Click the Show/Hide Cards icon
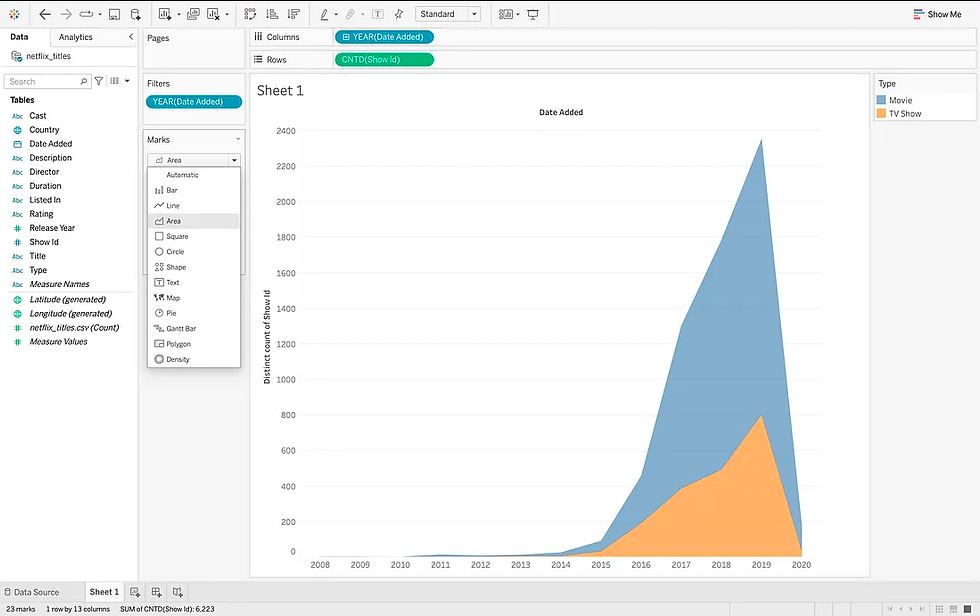The height and width of the screenshot is (616, 980). click(x=506, y=14)
